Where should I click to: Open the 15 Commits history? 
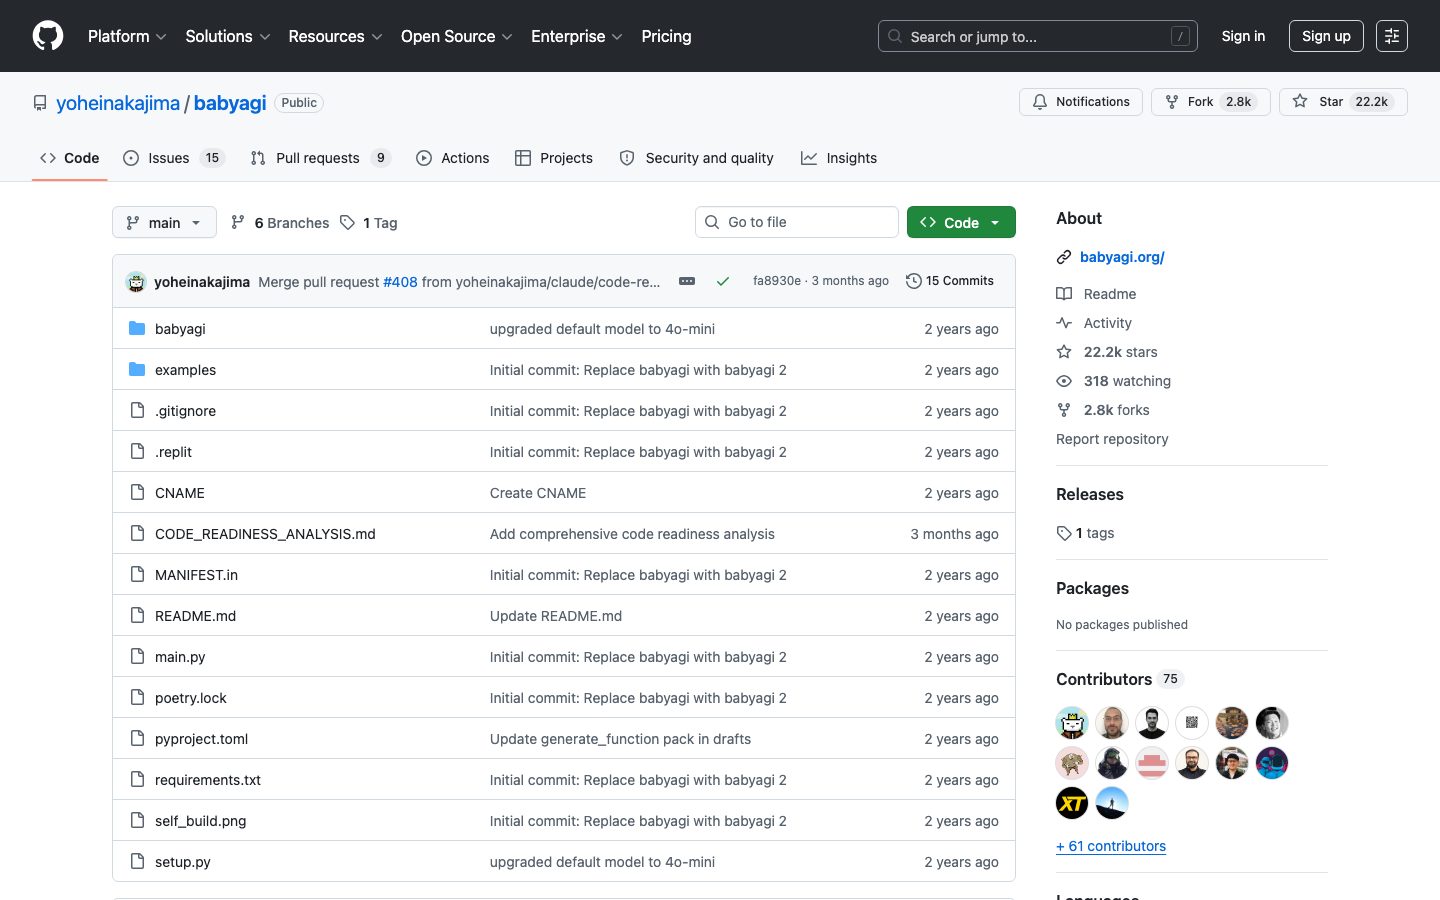[x=950, y=281]
